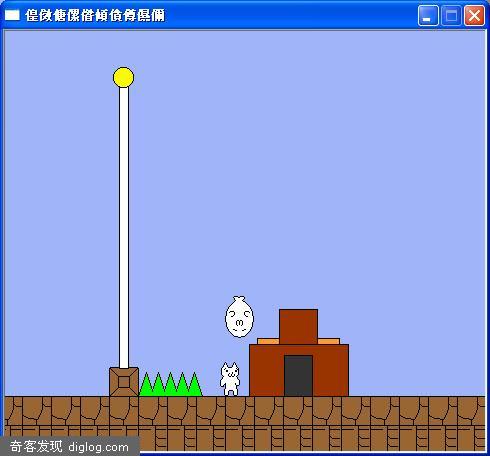Click the disabled maximize button

click(451, 15)
